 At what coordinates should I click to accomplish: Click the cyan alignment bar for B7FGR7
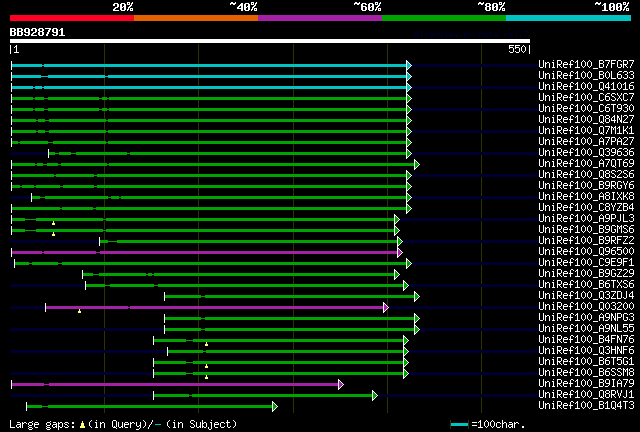(x=209, y=65)
